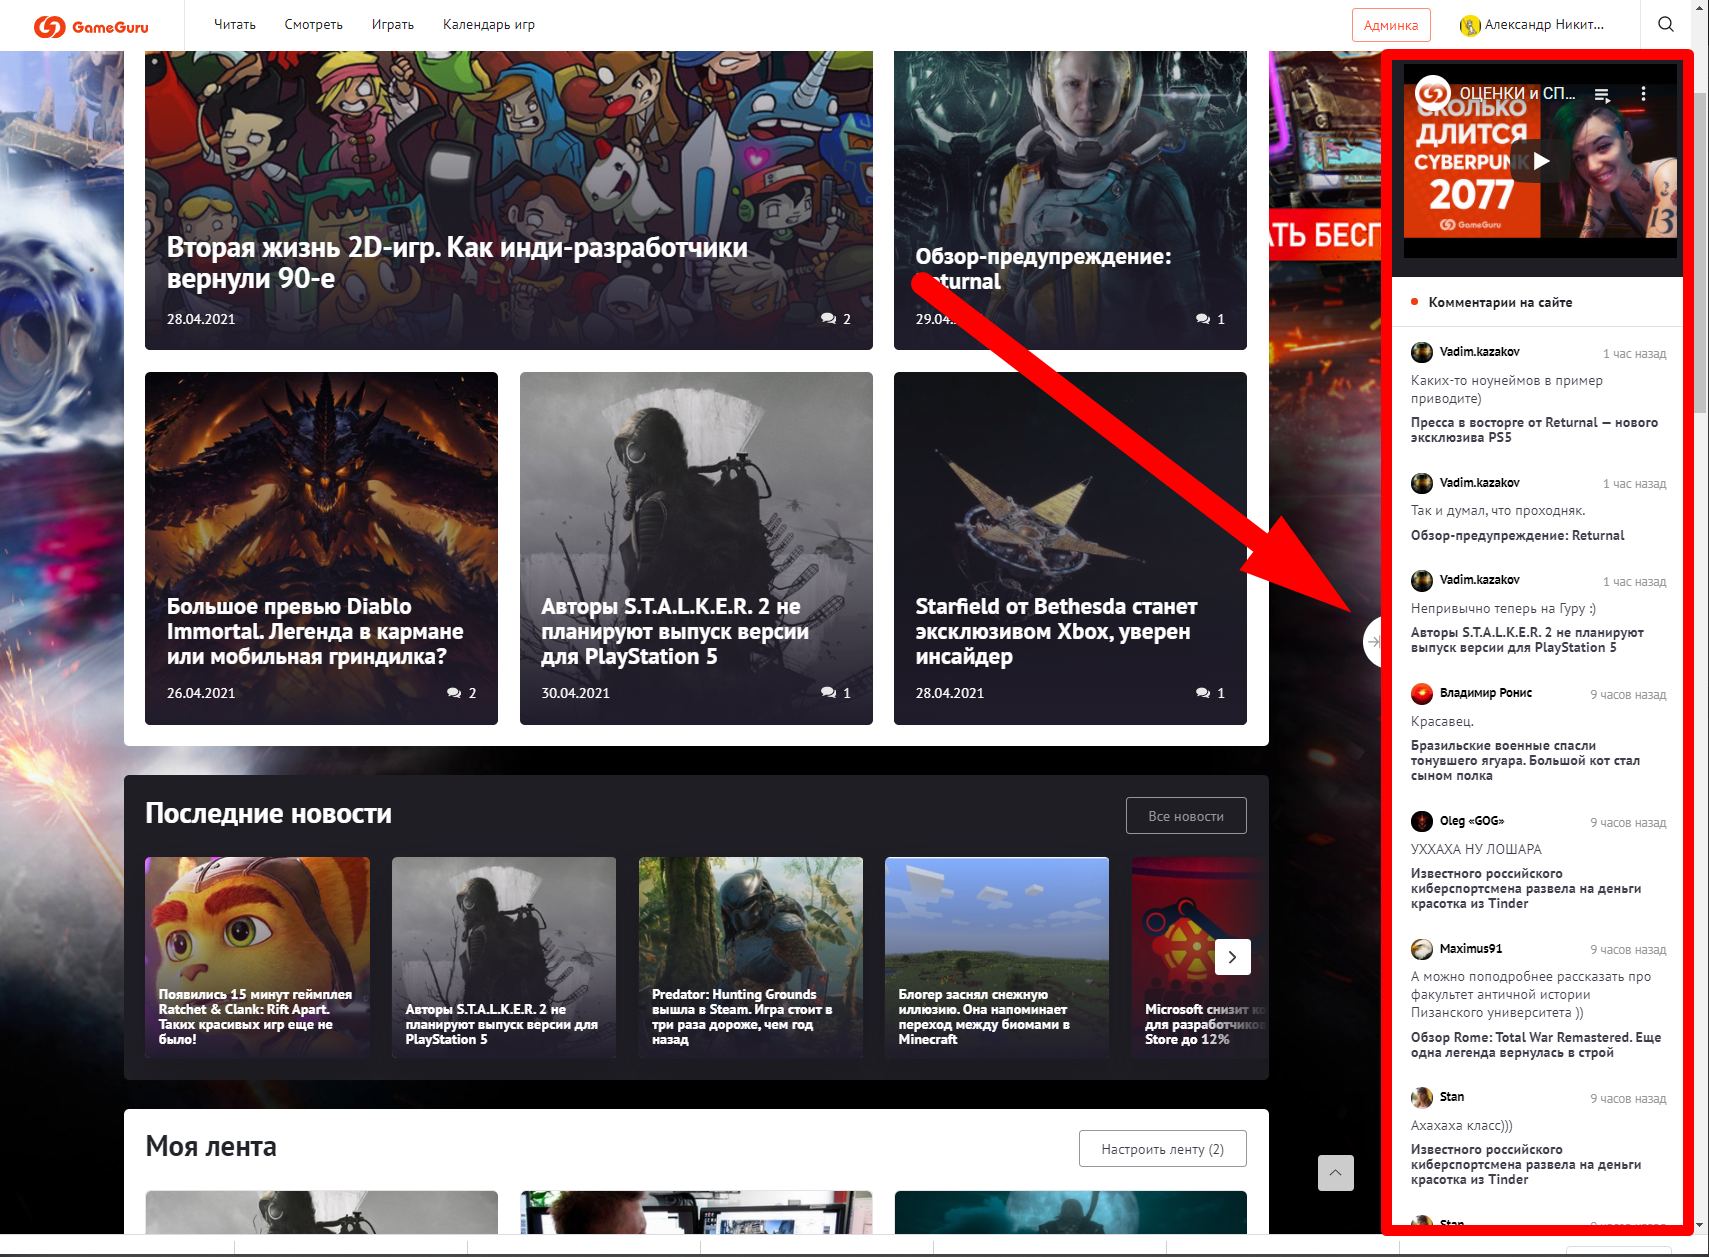
Task: Click Обзор Rome: Total War Remastered link
Action: point(1536,1045)
